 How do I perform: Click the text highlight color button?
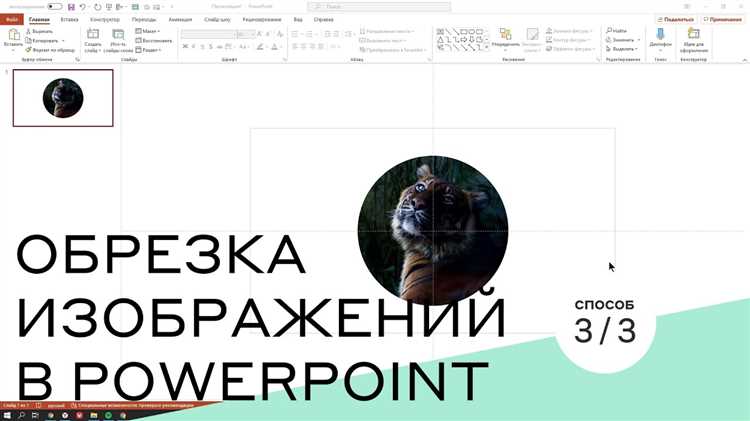point(261,47)
